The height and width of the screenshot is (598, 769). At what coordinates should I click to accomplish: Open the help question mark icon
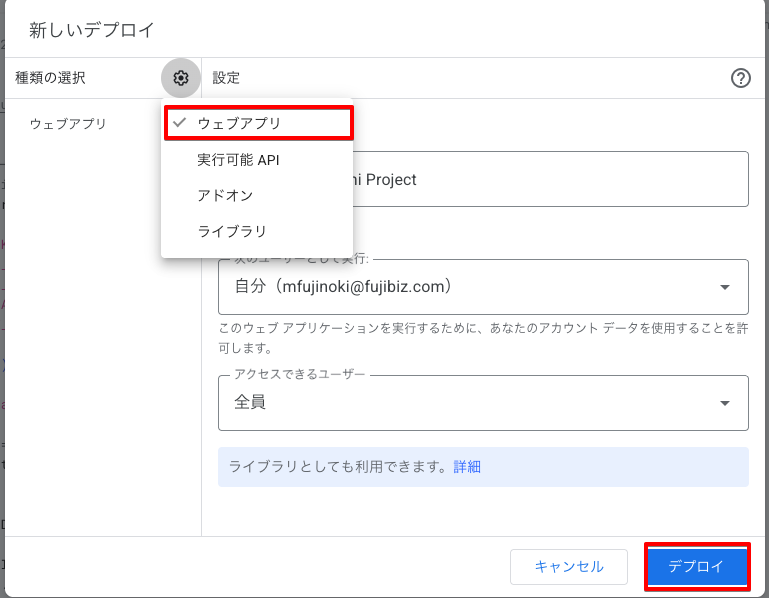click(741, 78)
